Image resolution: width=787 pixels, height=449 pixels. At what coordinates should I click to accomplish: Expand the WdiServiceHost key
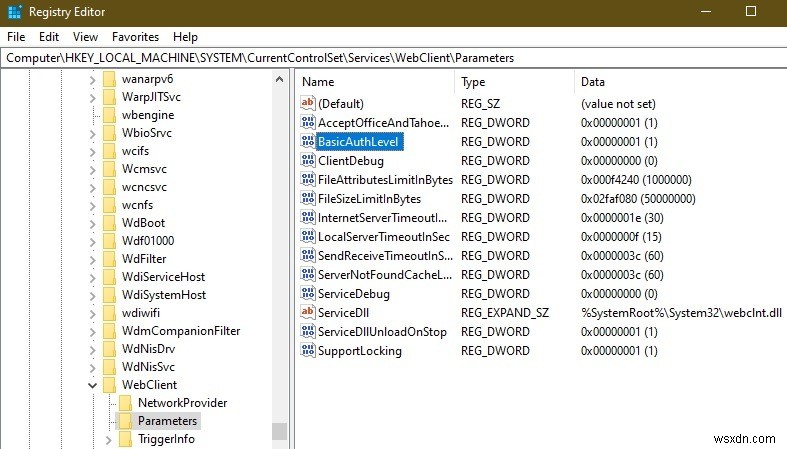pos(92,277)
